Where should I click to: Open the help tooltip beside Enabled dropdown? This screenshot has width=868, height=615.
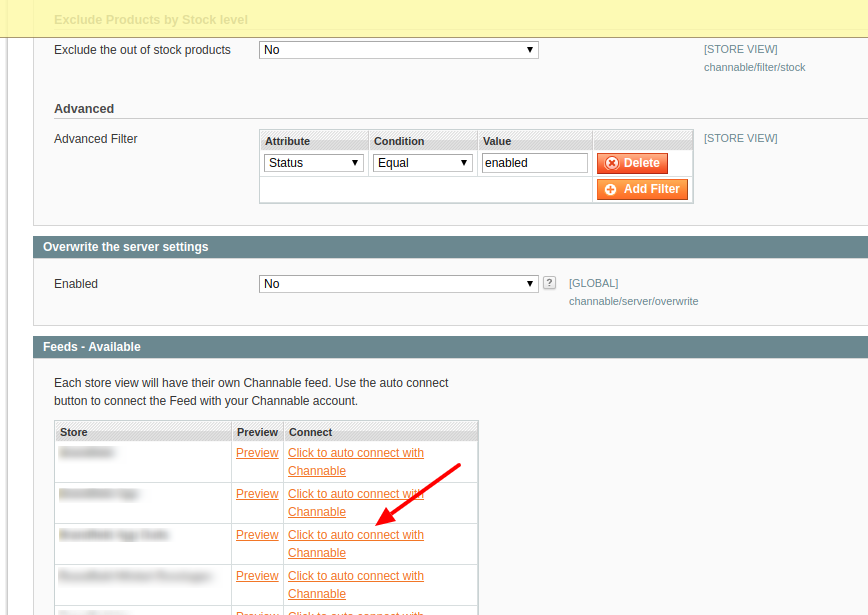[548, 283]
